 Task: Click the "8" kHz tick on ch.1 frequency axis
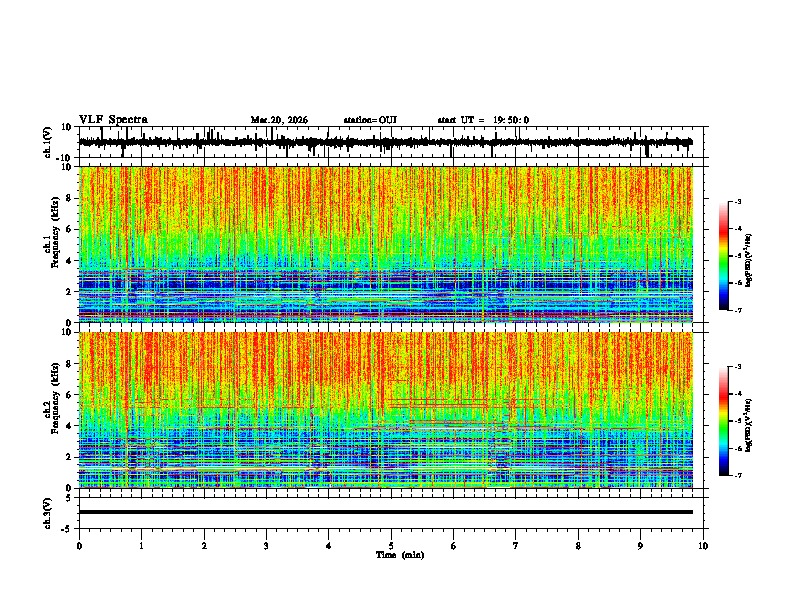coord(69,198)
